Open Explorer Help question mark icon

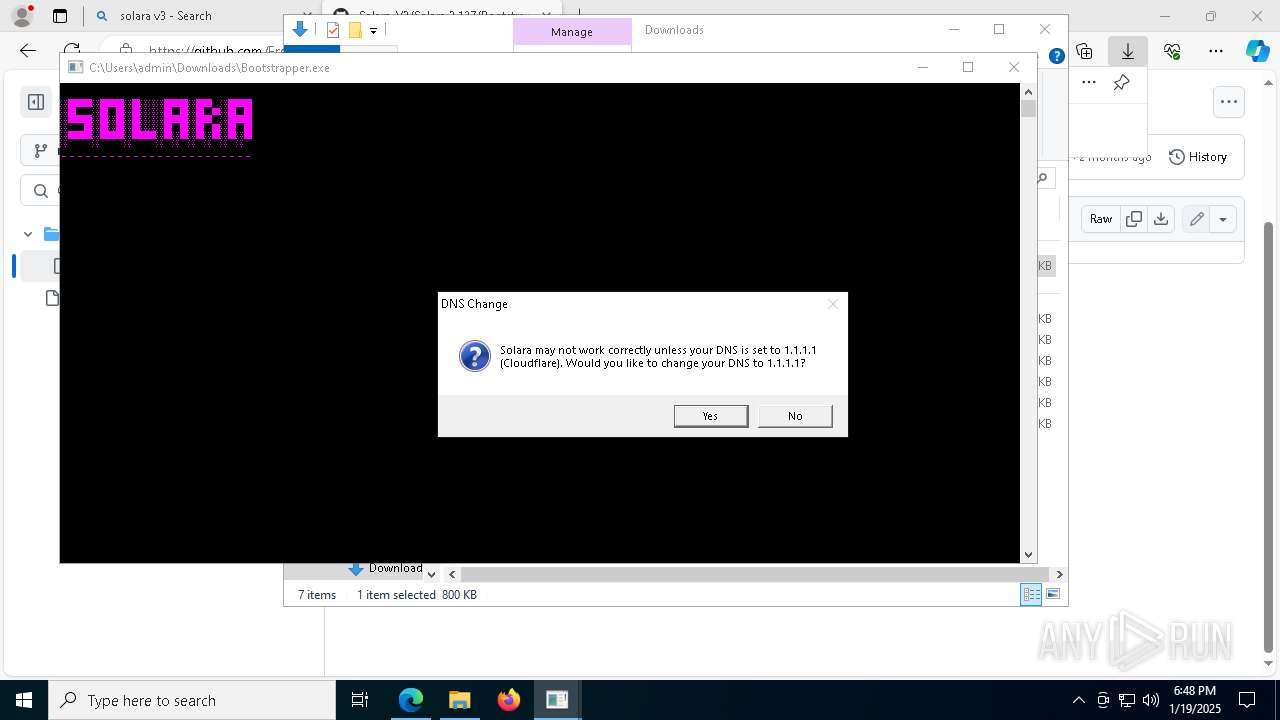(x=1056, y=56)
